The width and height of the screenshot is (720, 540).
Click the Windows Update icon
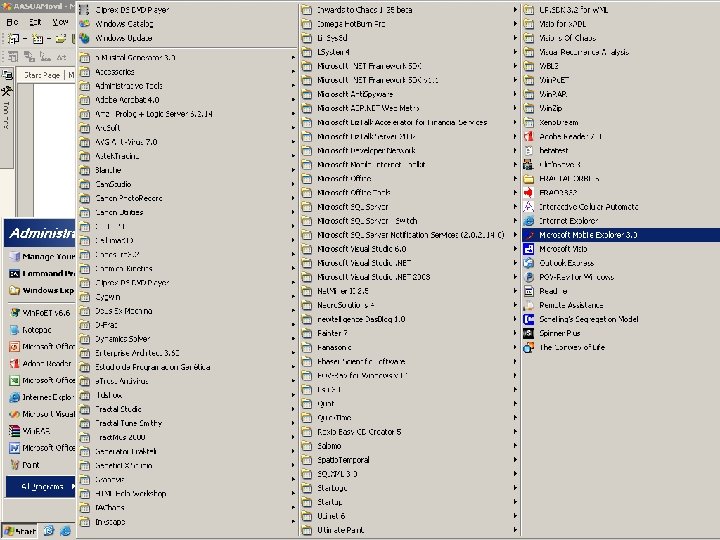pos(84,38)
